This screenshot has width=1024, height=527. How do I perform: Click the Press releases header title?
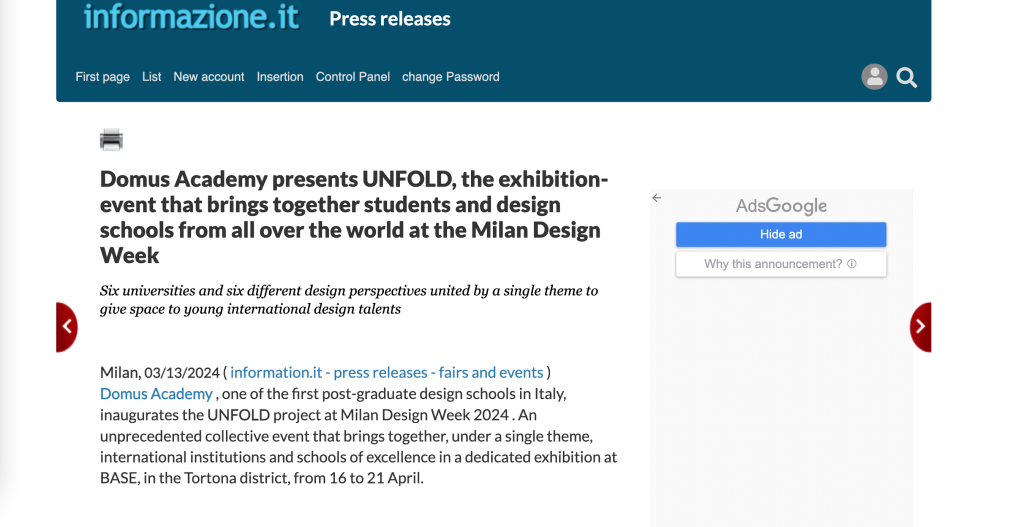click(390, 19)
